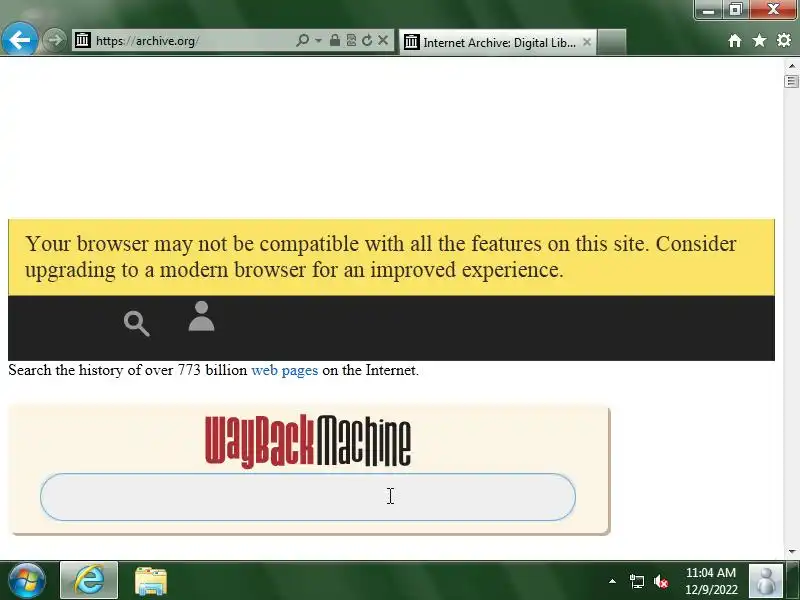
Task: Click the browser compatibility warning text
Action: [x=381, y=257]
